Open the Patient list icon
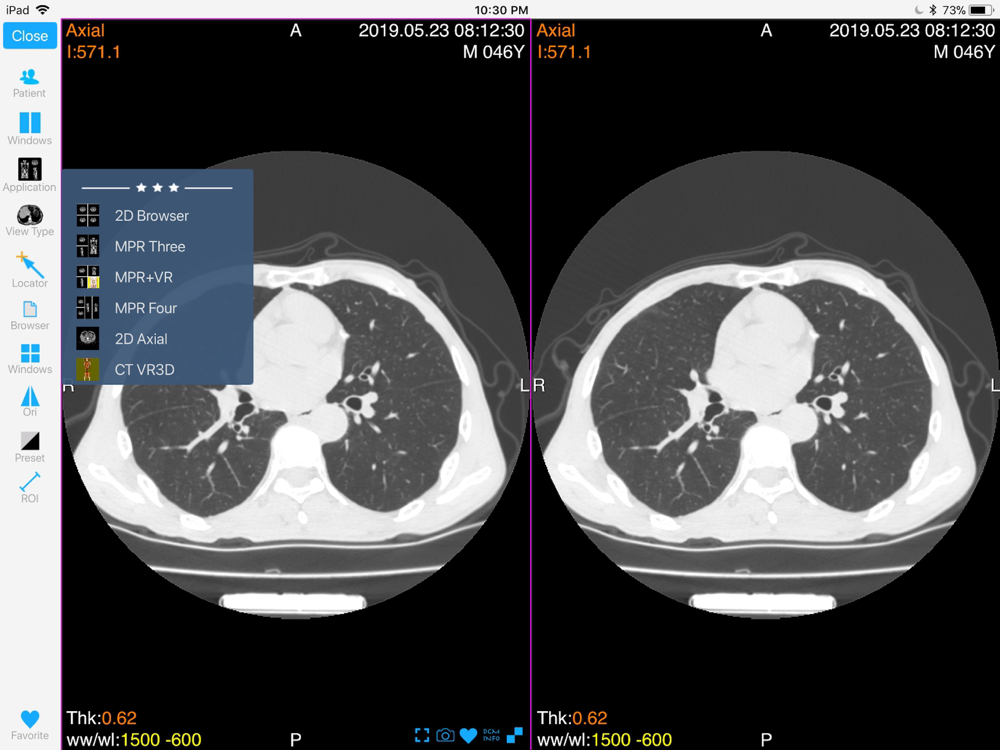This screenshot has height=750, width=1000. [x=29, y=84]
